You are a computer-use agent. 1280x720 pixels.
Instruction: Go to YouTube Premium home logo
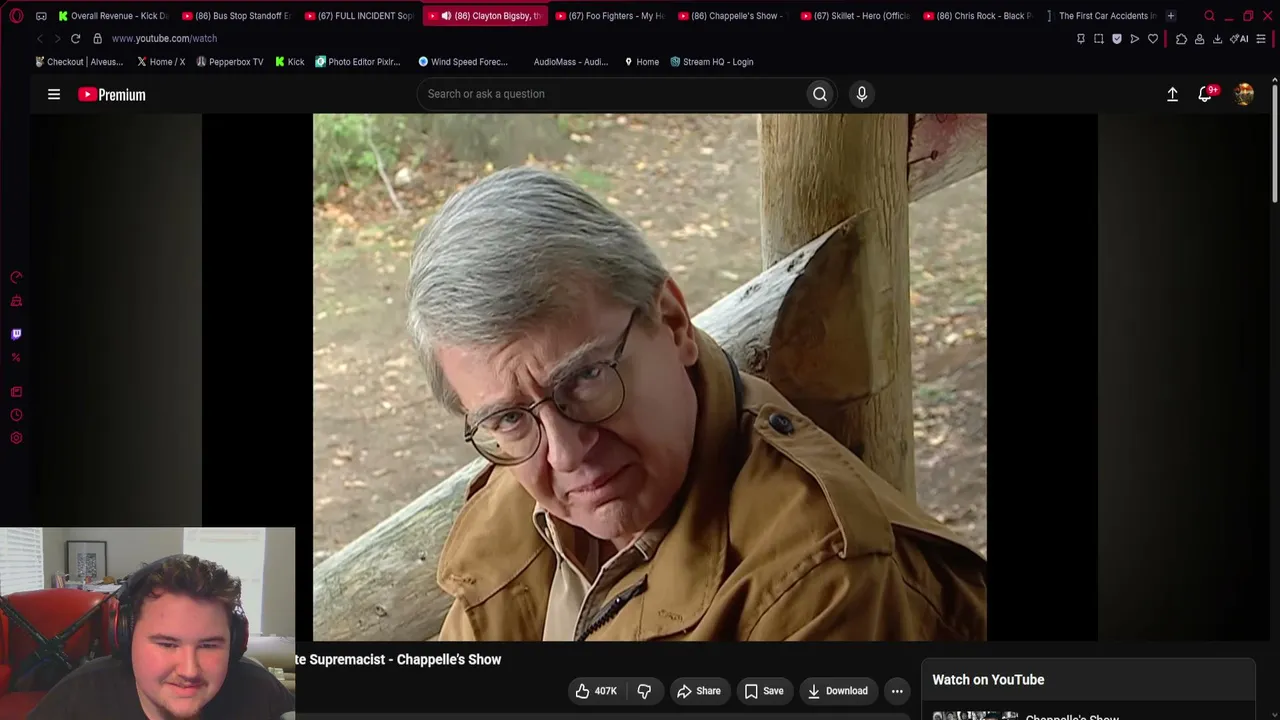coord(112,95)
